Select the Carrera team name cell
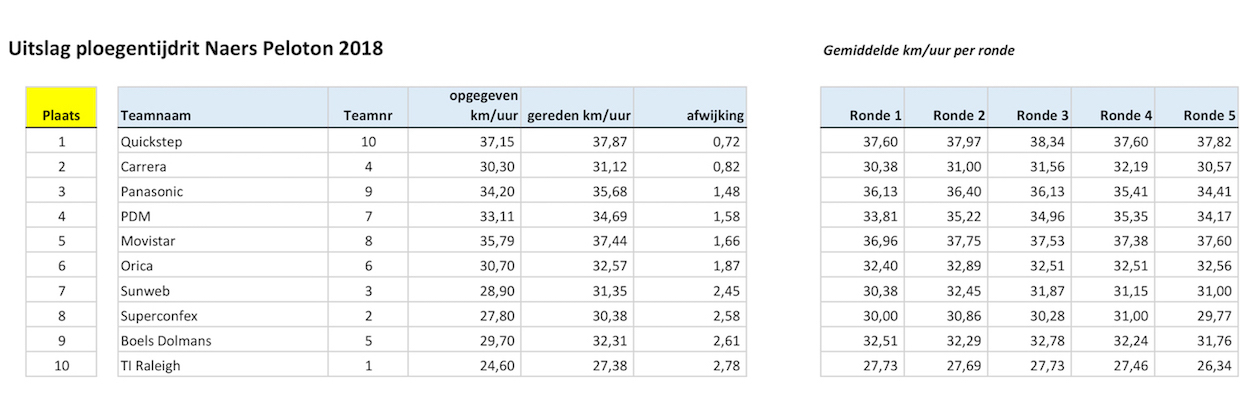Screen dimensions: 1250x417 coord(223,167)
